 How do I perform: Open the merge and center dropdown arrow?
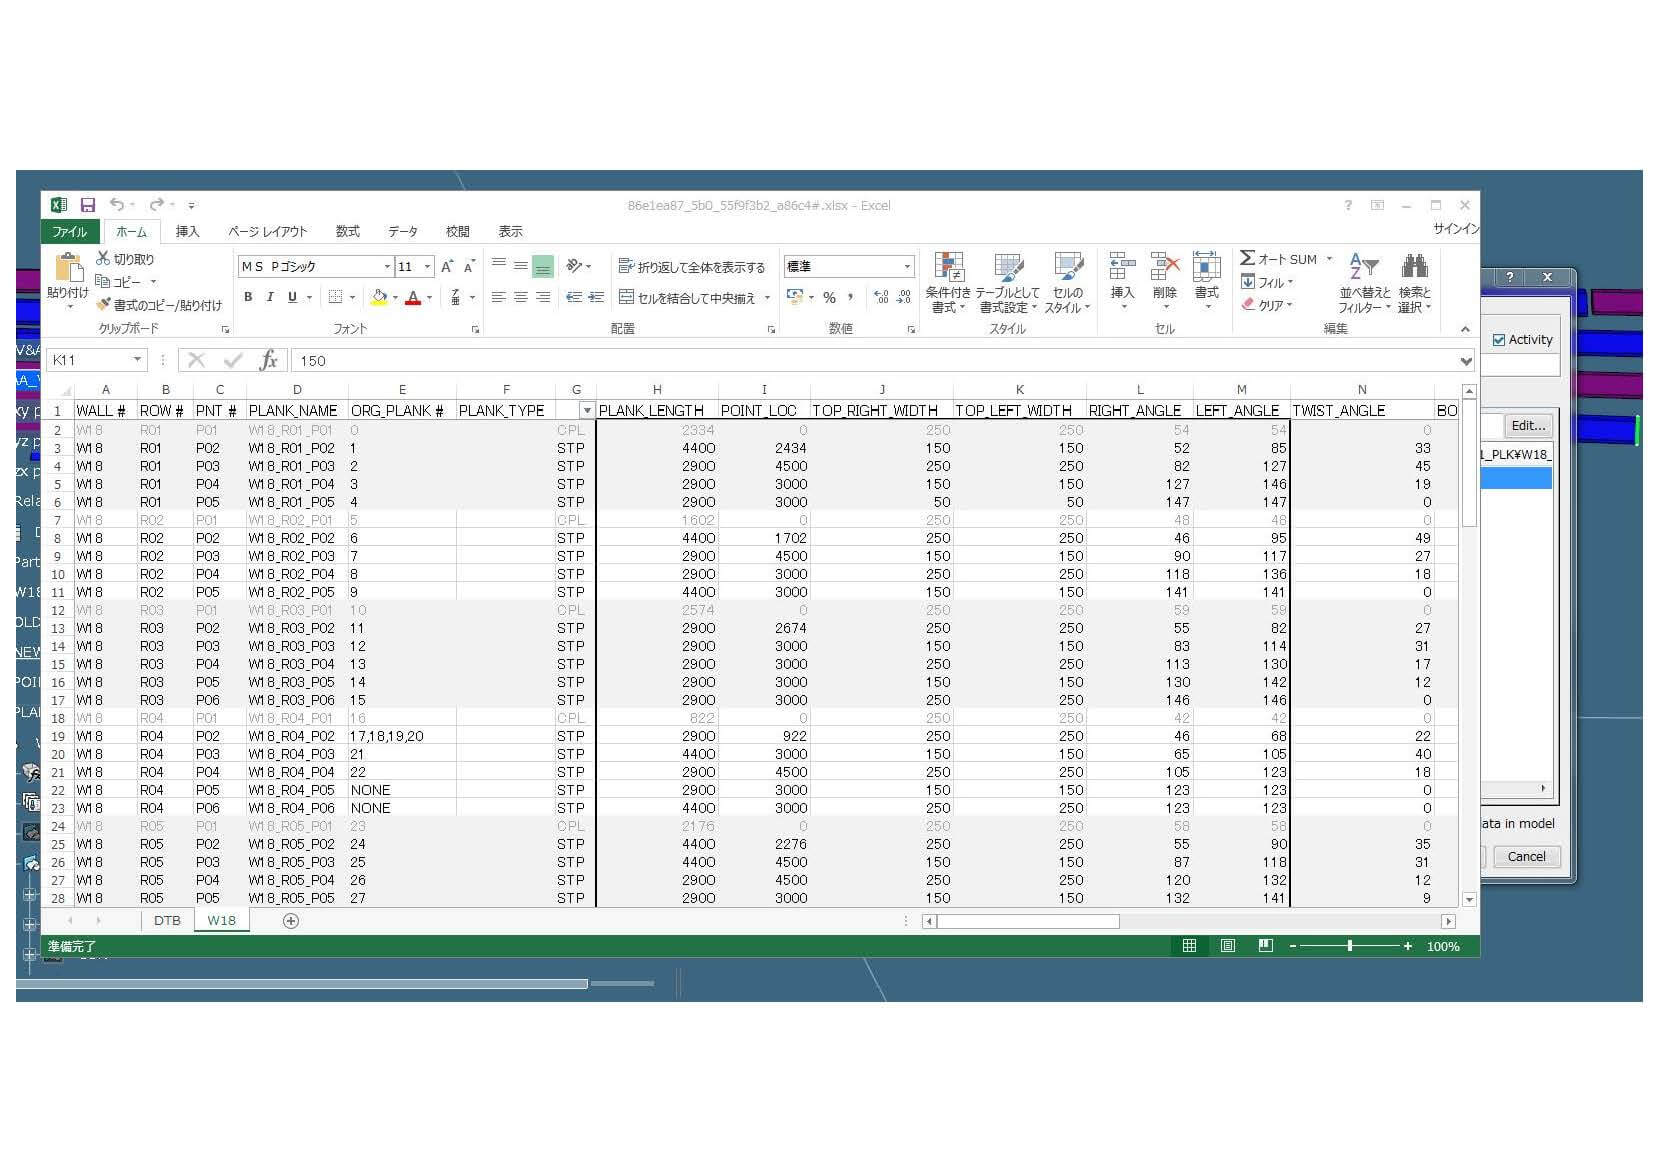[x=768, y=298]
